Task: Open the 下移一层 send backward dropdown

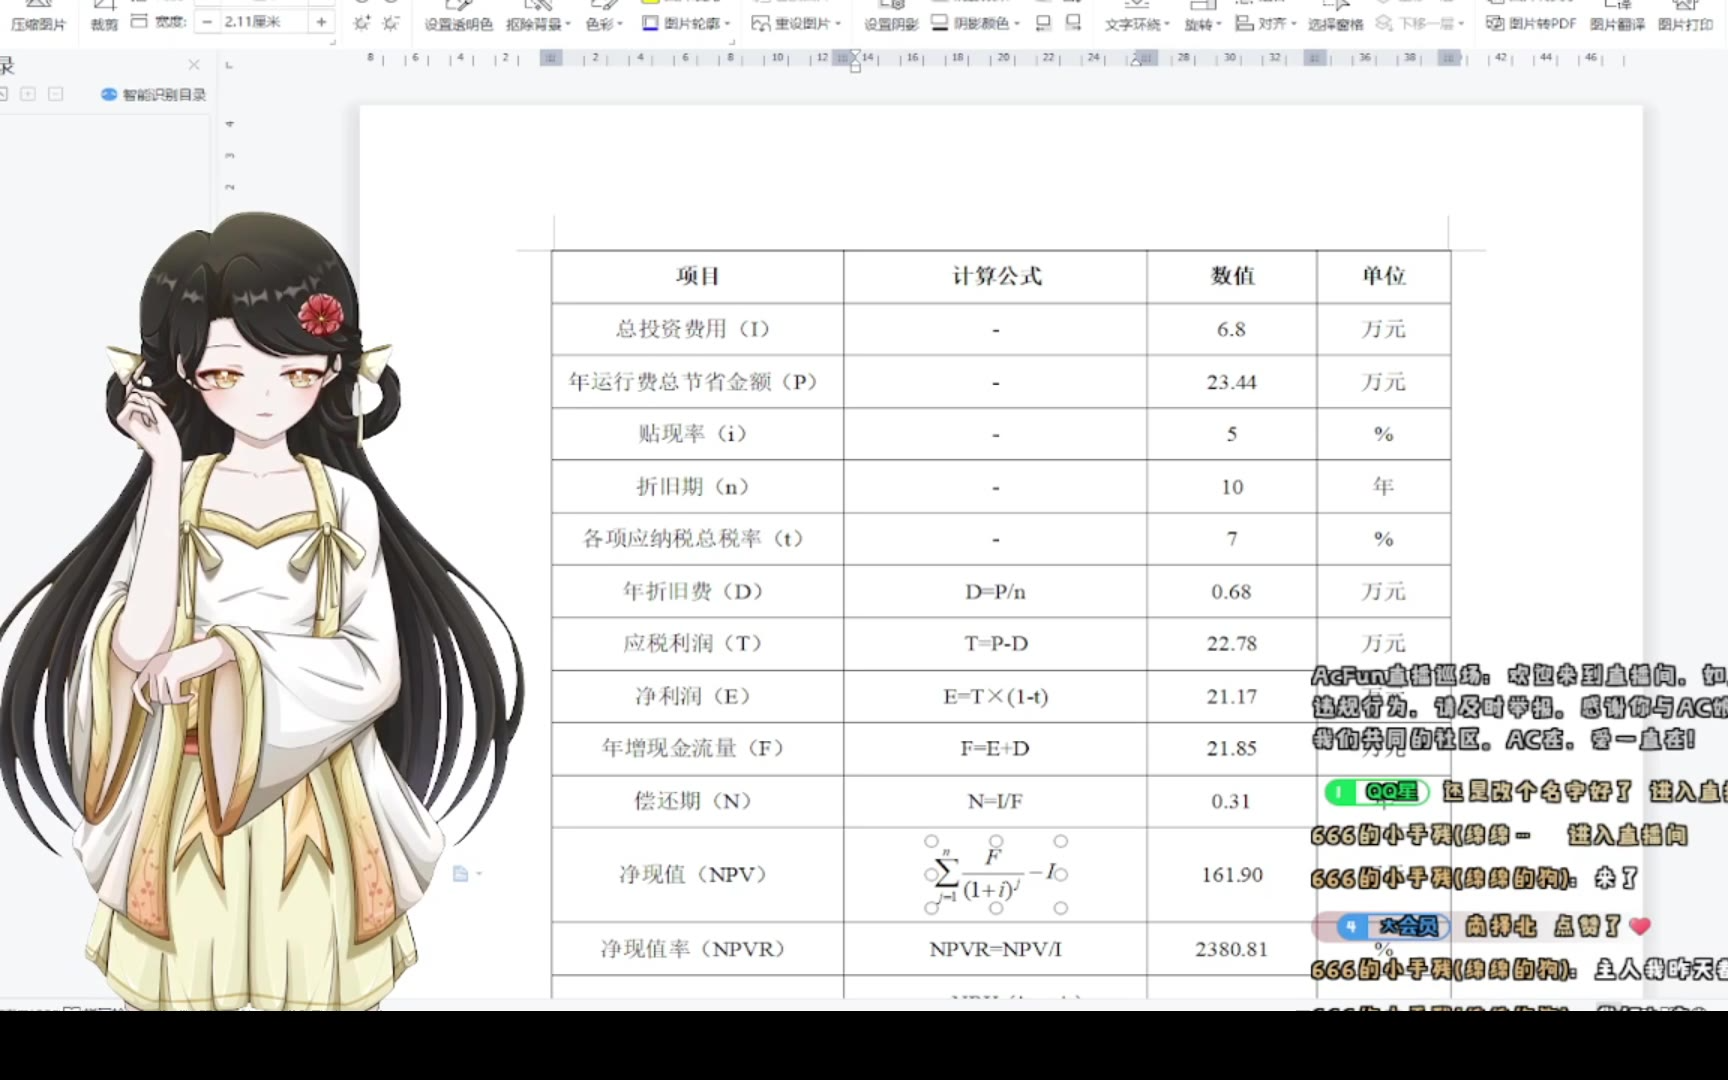Action: 1420,23
